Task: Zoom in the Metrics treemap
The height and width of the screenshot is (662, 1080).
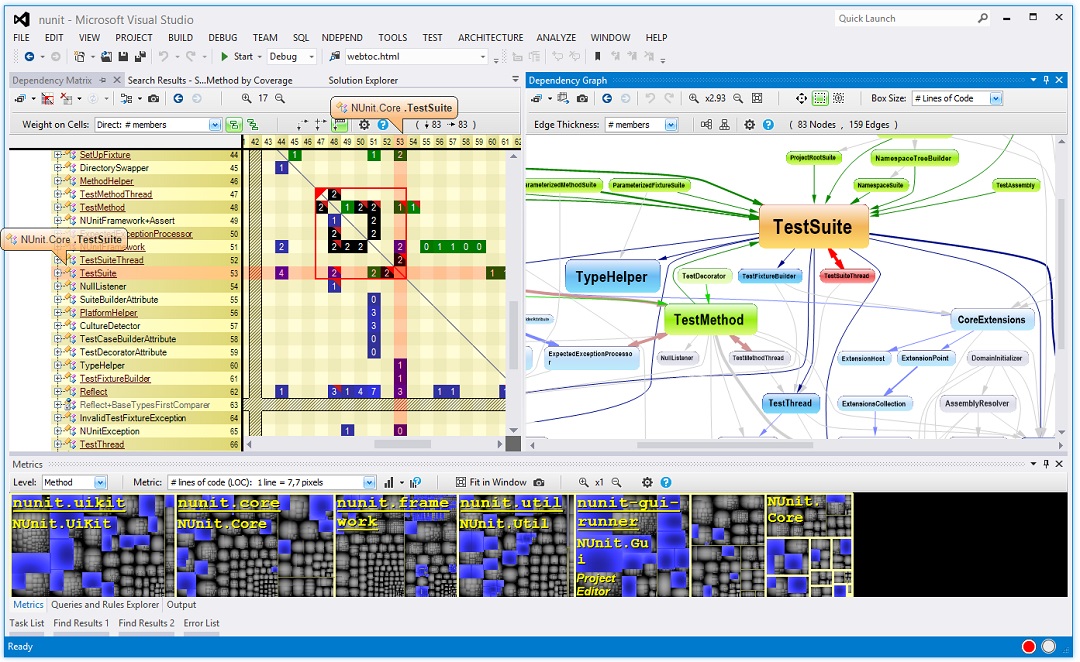Action: 583,482
